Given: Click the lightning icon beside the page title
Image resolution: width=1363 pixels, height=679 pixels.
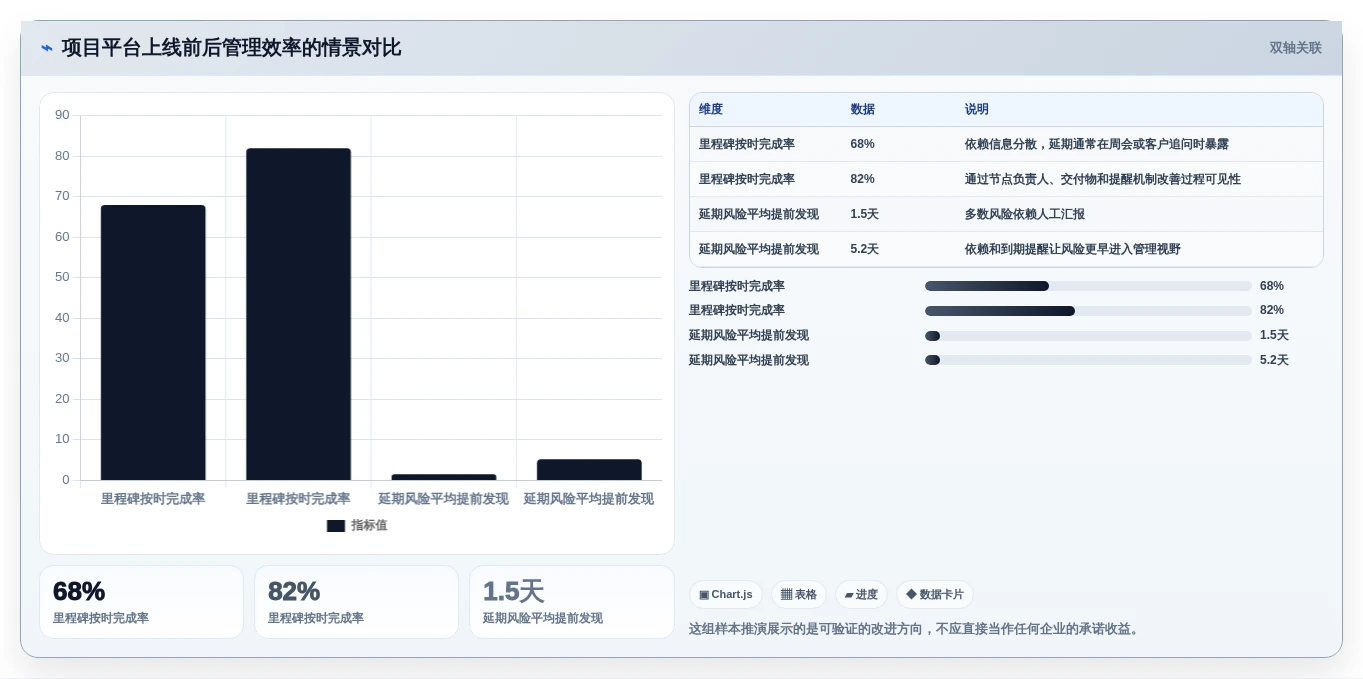Looking at the screenshot, I should point(47,48).
